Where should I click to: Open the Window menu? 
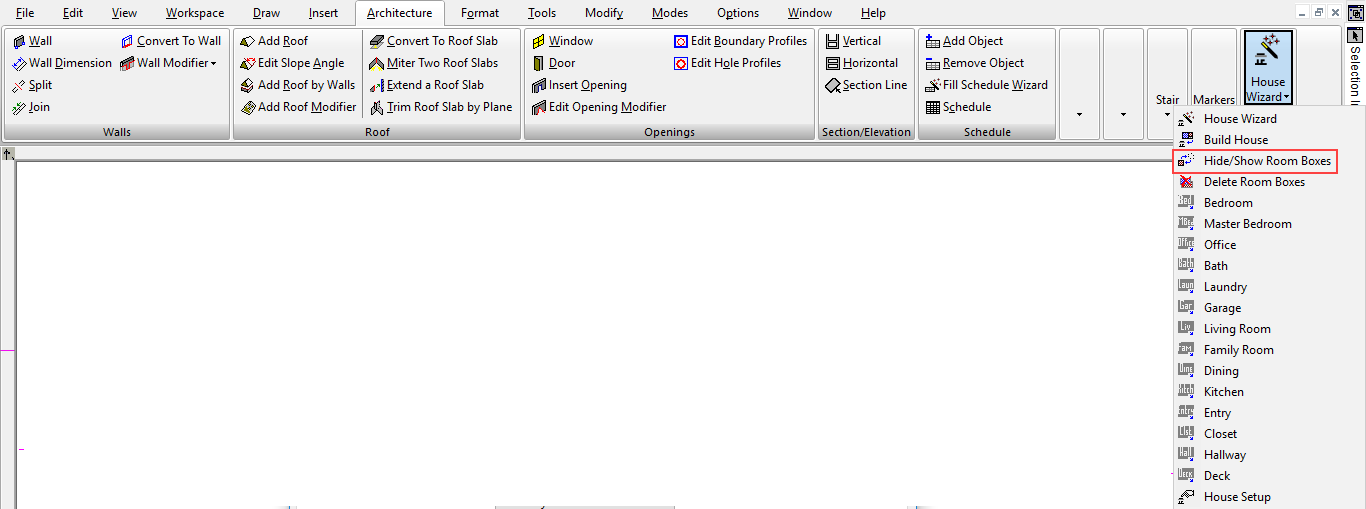coord(810,13)
